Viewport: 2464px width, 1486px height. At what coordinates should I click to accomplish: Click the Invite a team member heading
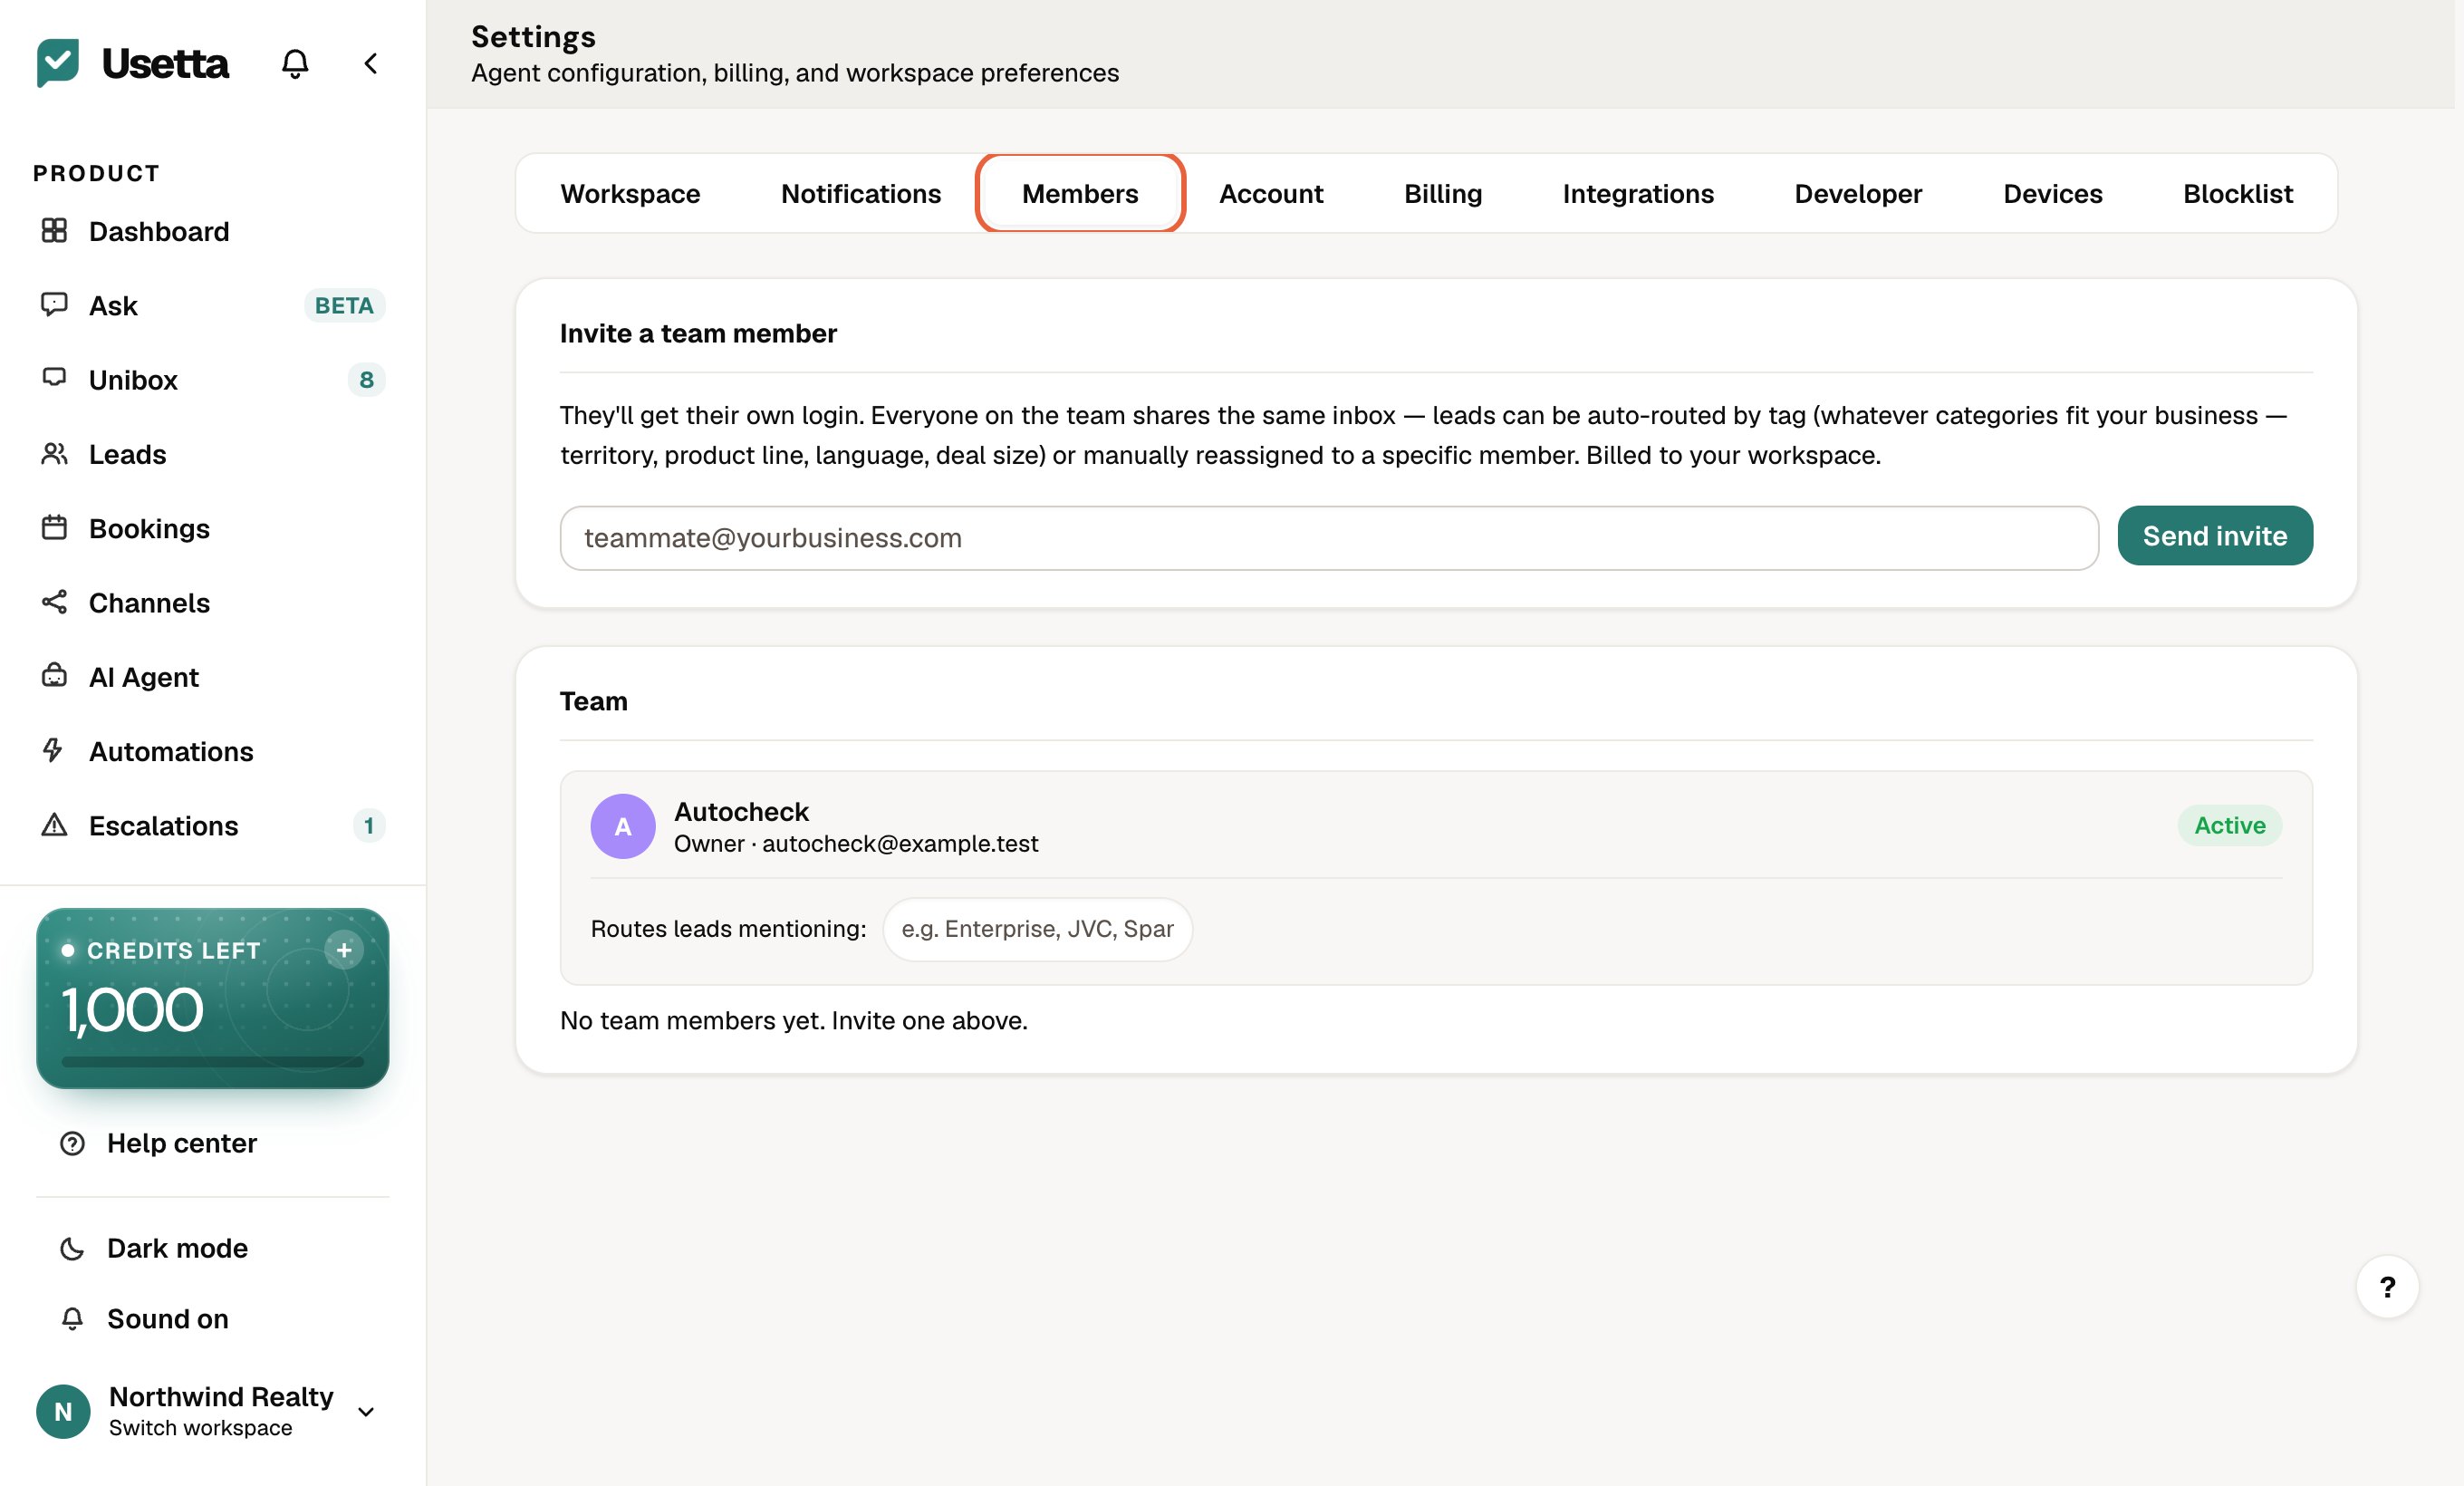(x=698, y=333)
